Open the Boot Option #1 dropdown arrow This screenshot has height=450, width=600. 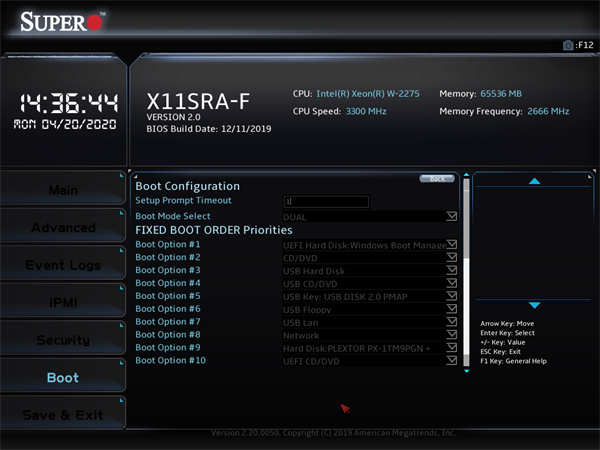click(452, 245)
